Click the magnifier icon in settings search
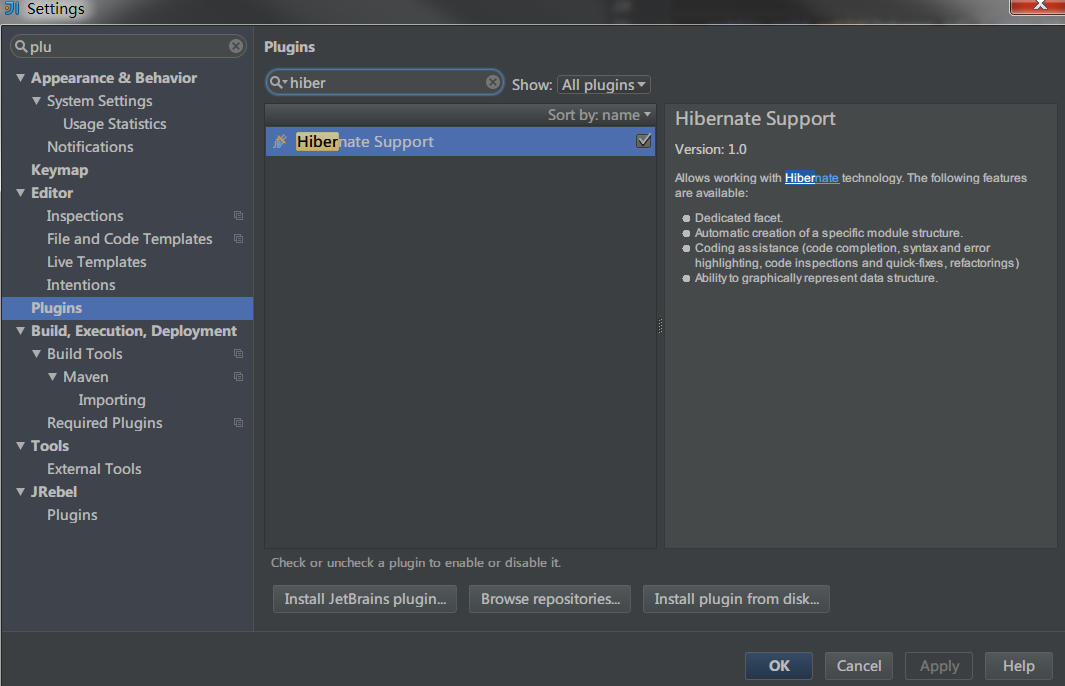 [21, 46]
